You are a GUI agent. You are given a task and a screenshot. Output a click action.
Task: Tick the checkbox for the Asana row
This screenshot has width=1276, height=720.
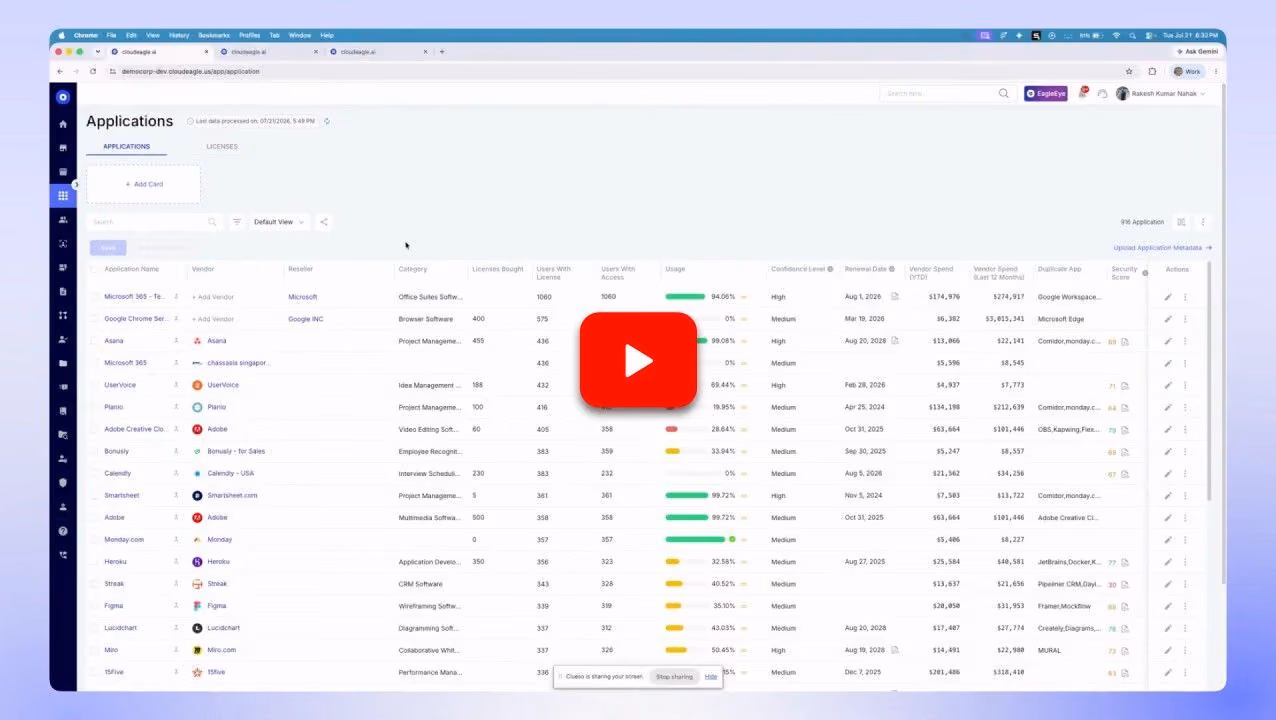[95, 341]
